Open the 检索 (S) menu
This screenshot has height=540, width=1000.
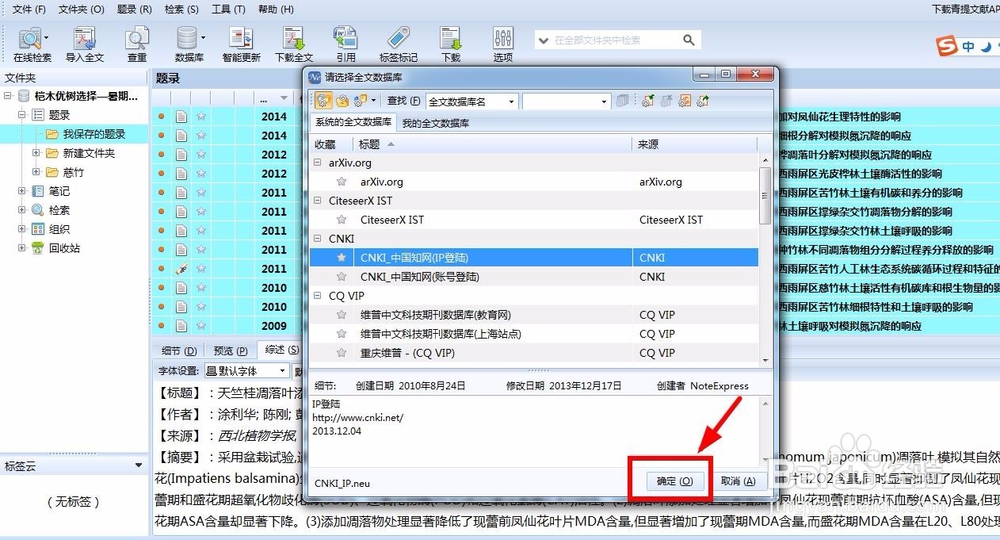(181, 10)
